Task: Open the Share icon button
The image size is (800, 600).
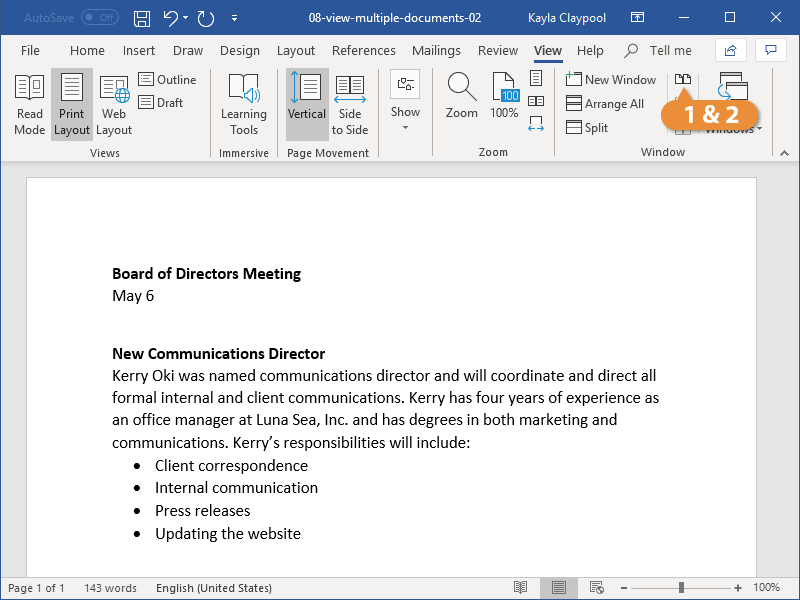Action: click(x=731, y=50)
